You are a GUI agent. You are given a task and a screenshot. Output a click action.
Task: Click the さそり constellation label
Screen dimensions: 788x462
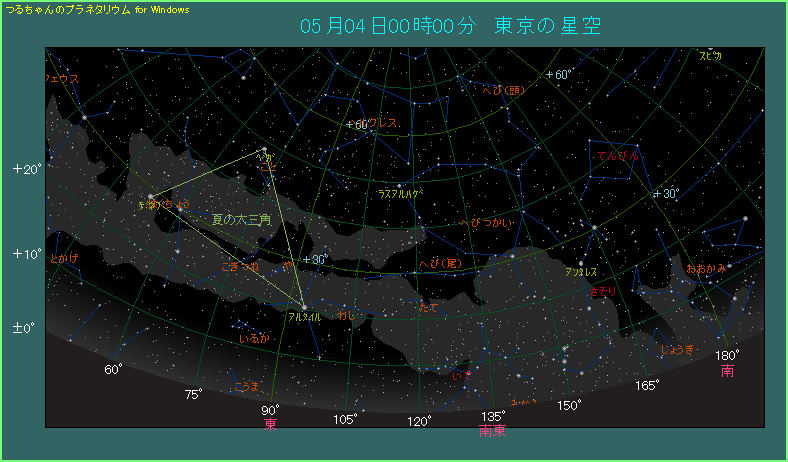[x=604, y=291]
